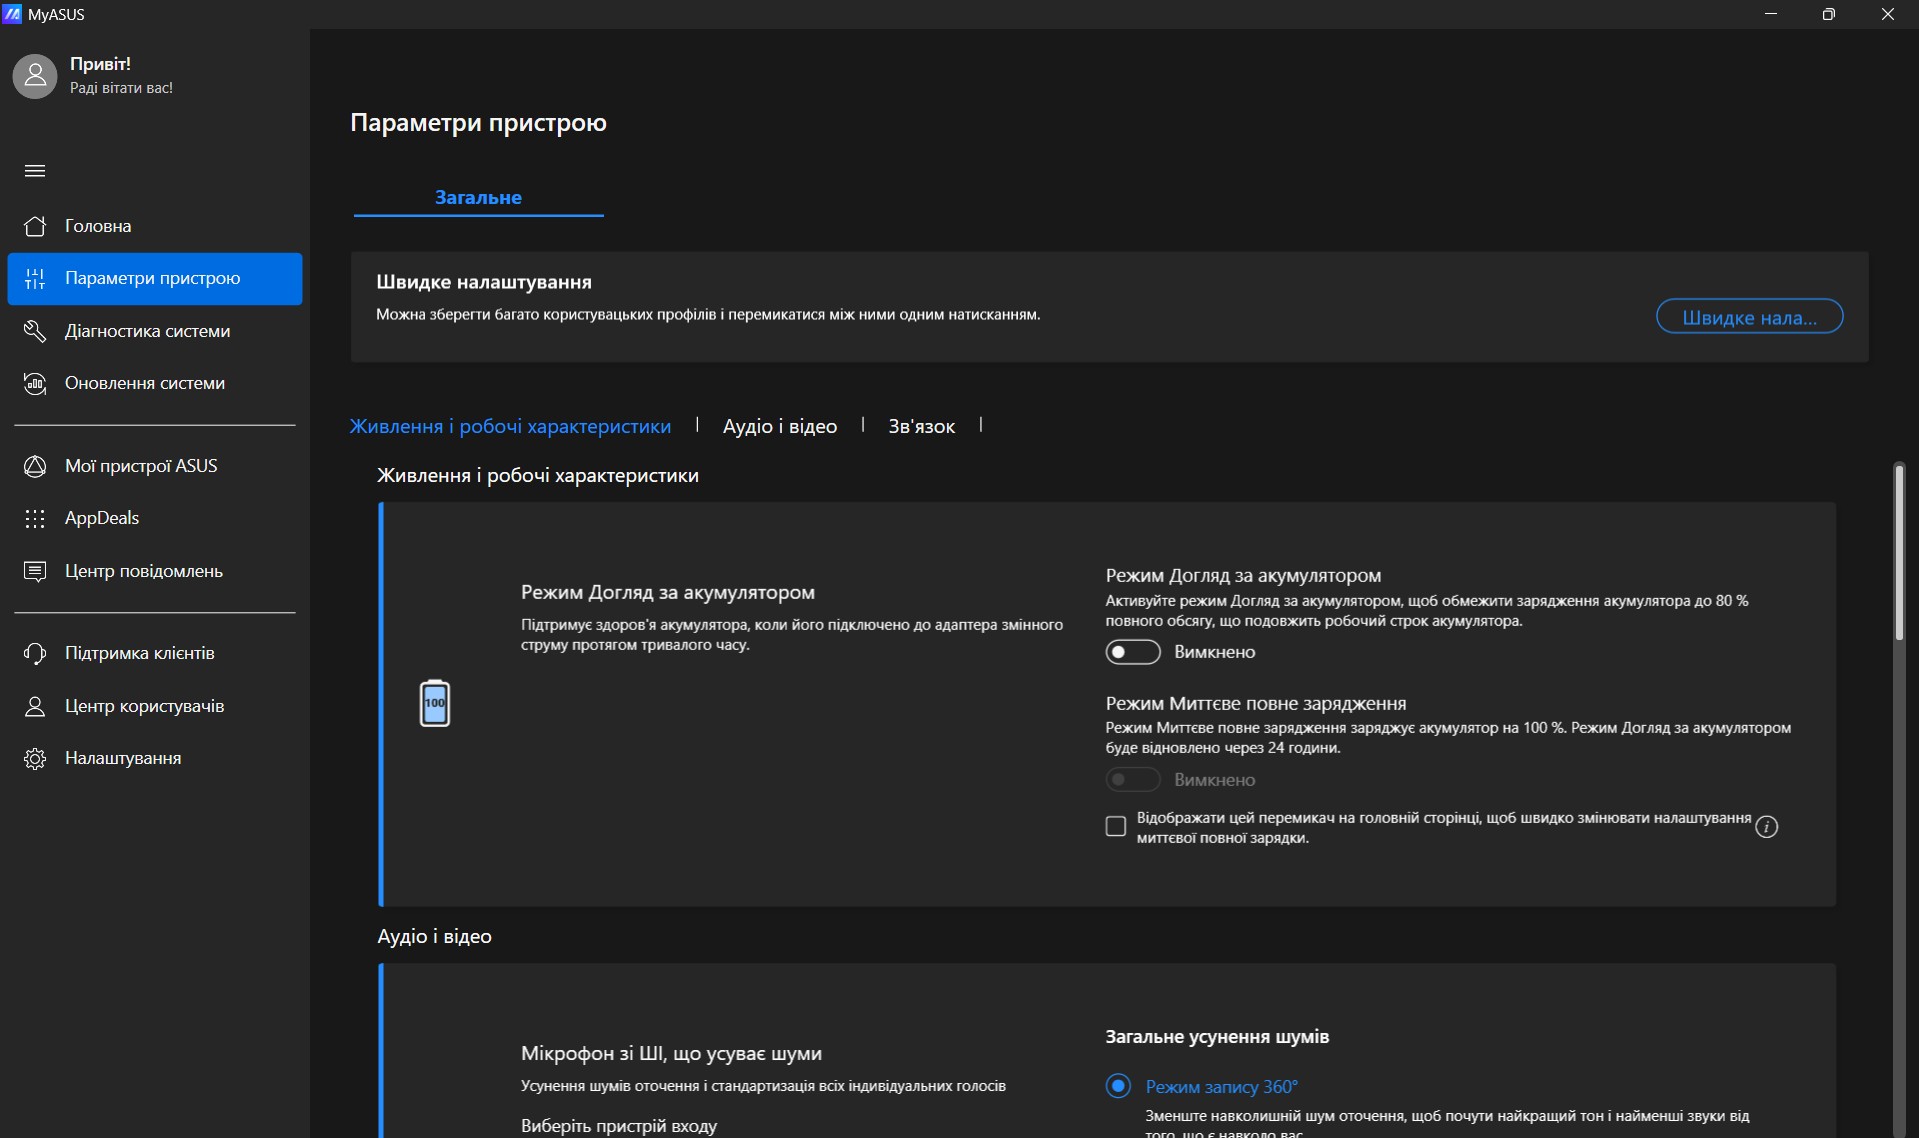Click the Швидке нала... button
Screen dimensions: 1919x1138
click(x=1749, y=317)
